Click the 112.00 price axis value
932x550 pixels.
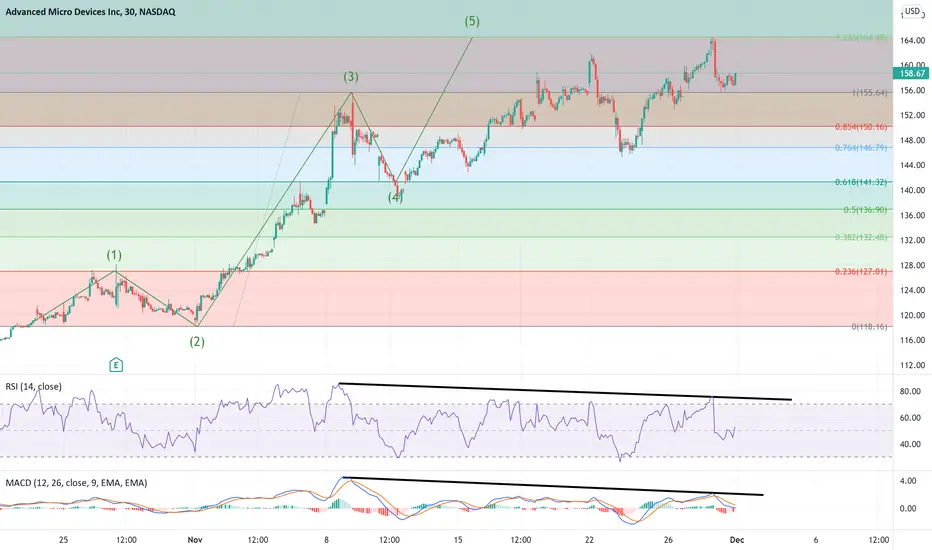[912, 365]
